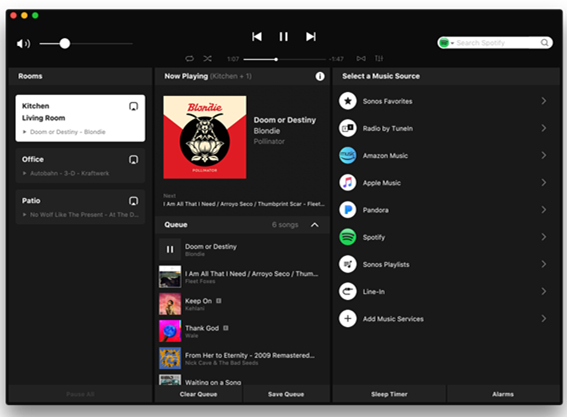Expand Pandora chevron

[544, 210]
